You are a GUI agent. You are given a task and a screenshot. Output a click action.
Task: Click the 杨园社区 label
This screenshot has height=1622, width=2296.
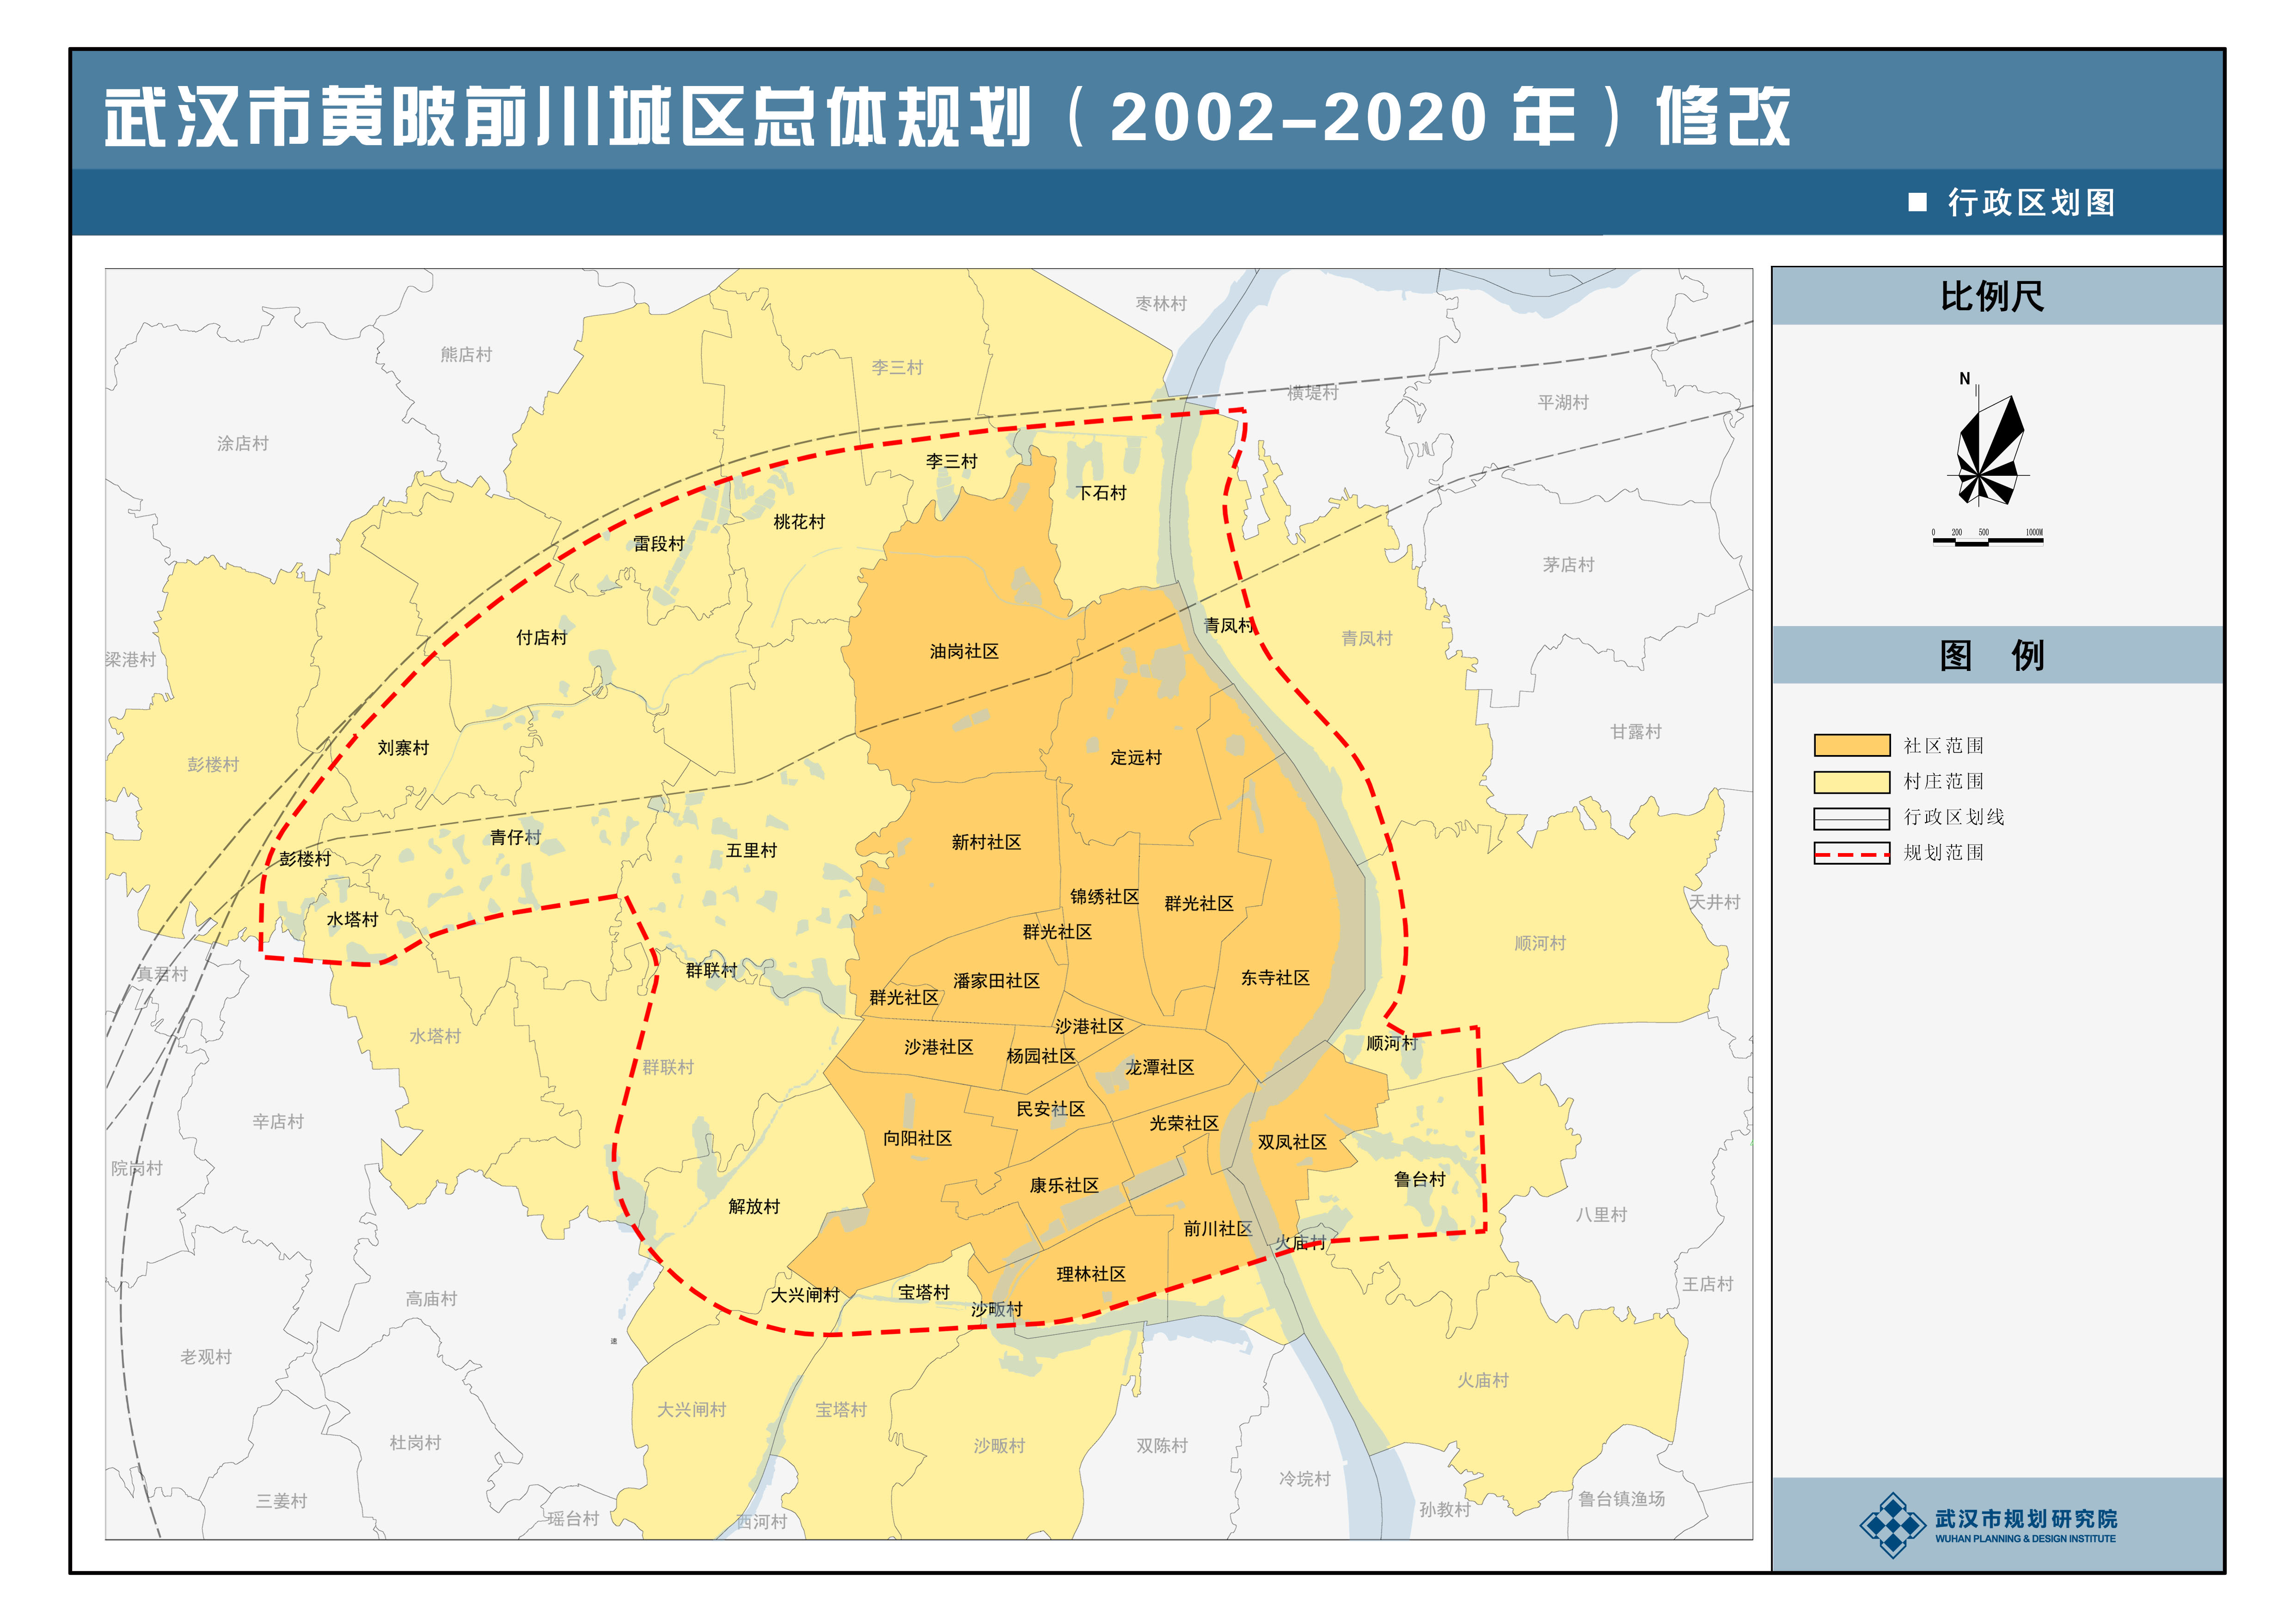pos(1041,1055)
